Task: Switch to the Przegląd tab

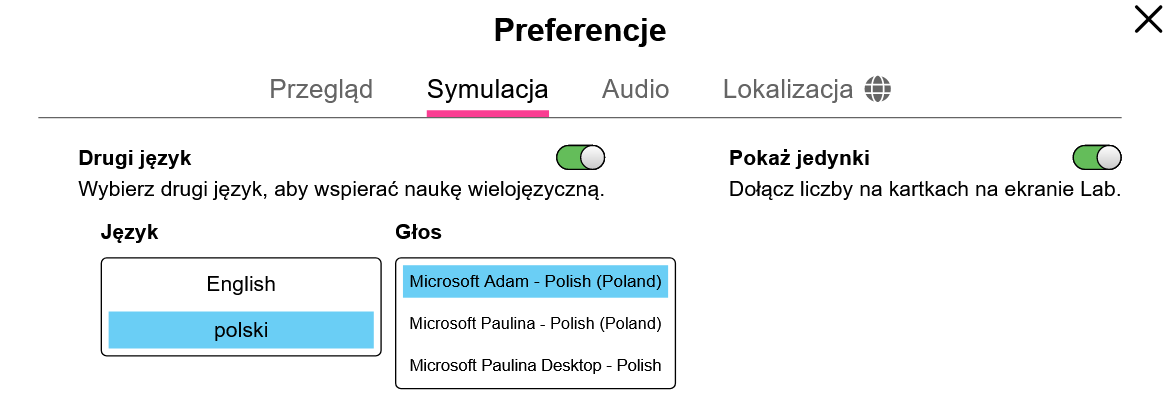Action: [321, 90]
